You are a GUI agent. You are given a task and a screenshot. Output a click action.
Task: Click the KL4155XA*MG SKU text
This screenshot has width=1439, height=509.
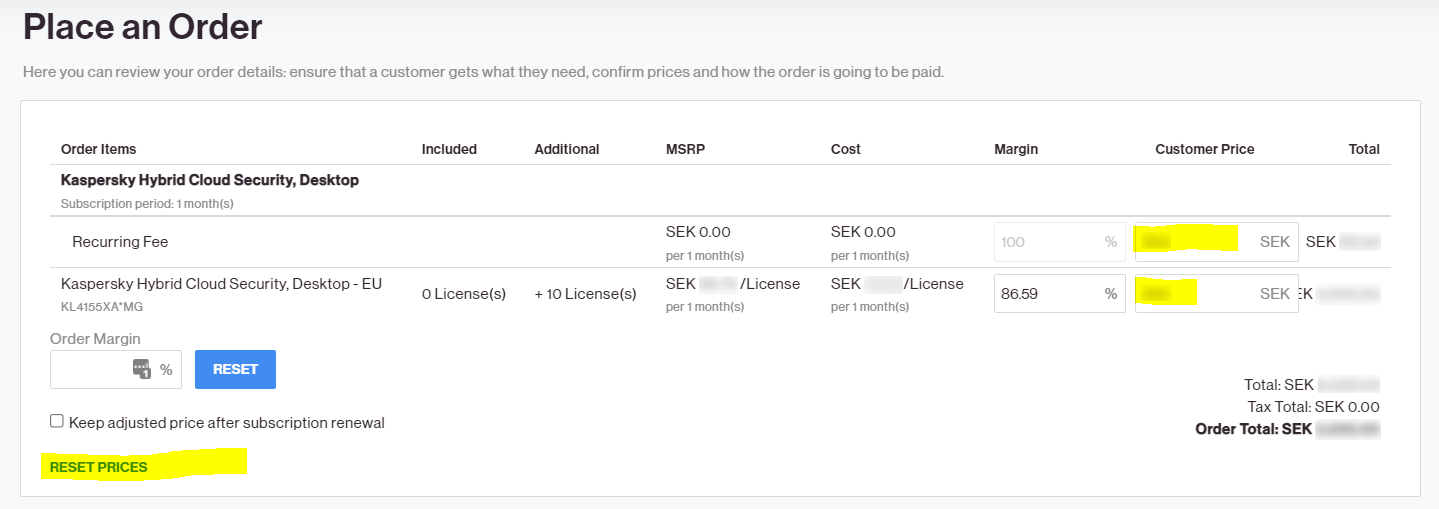[100, 307]
